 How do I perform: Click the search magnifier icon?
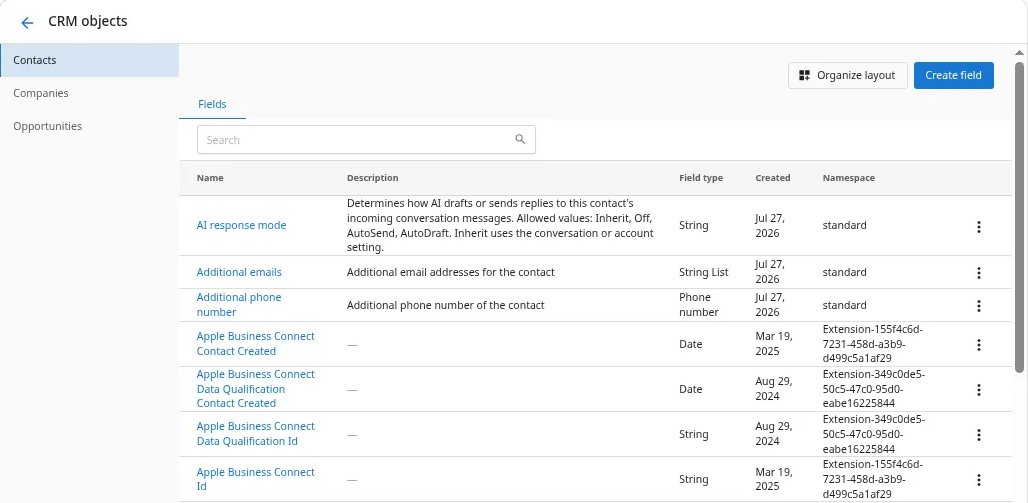(521, 139)
